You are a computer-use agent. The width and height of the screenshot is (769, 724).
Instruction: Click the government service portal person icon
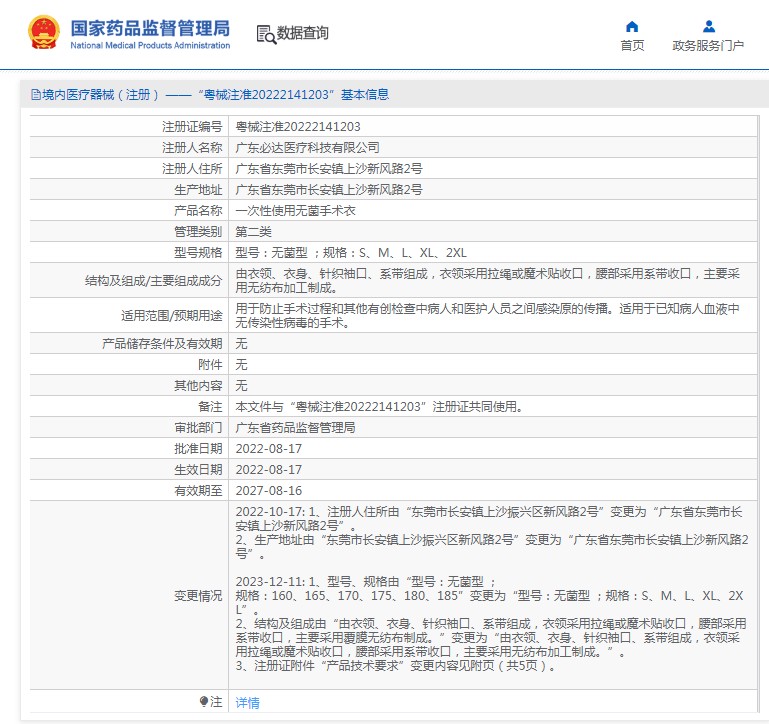(x=709, y=26)
